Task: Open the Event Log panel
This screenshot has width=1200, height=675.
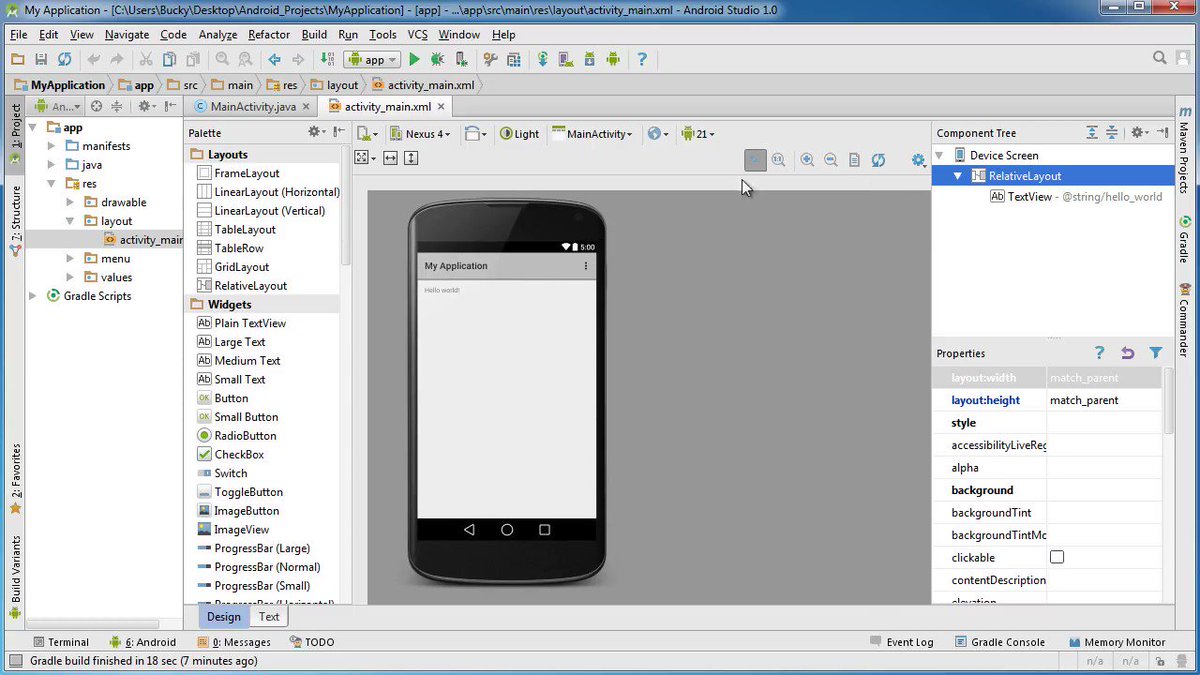Action: click(902, 642)
